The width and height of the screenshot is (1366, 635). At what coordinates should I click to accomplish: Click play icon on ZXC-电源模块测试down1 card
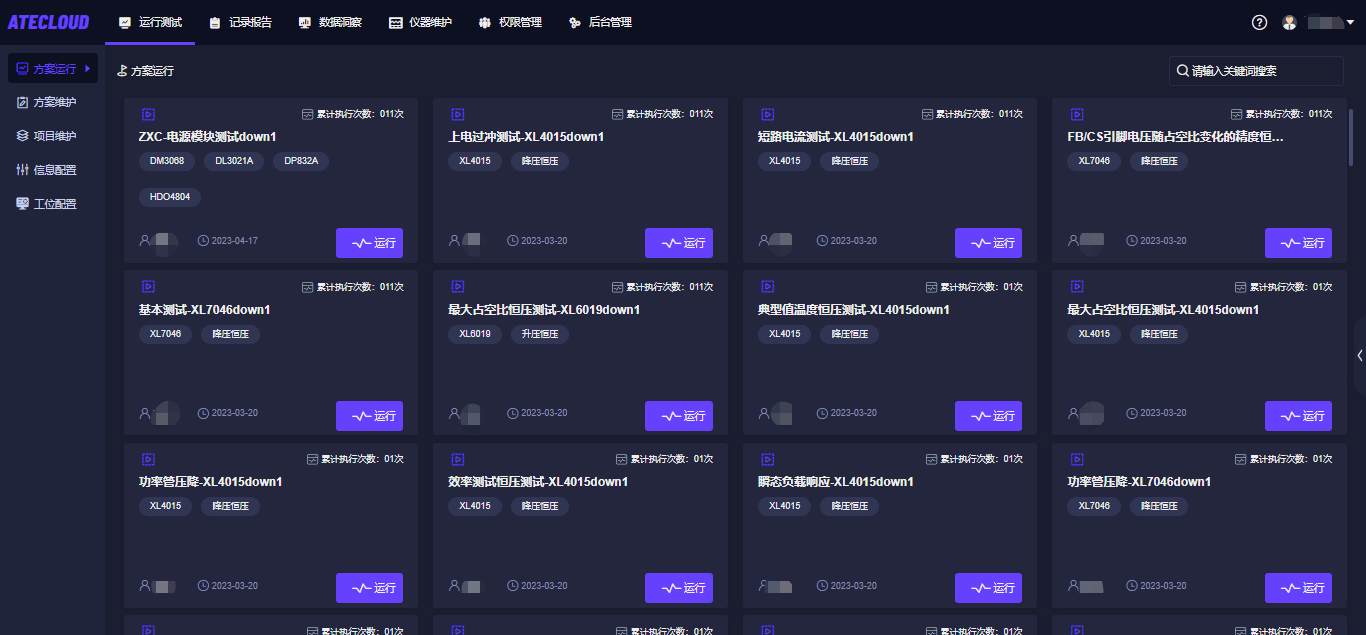[x=148, y=114]
